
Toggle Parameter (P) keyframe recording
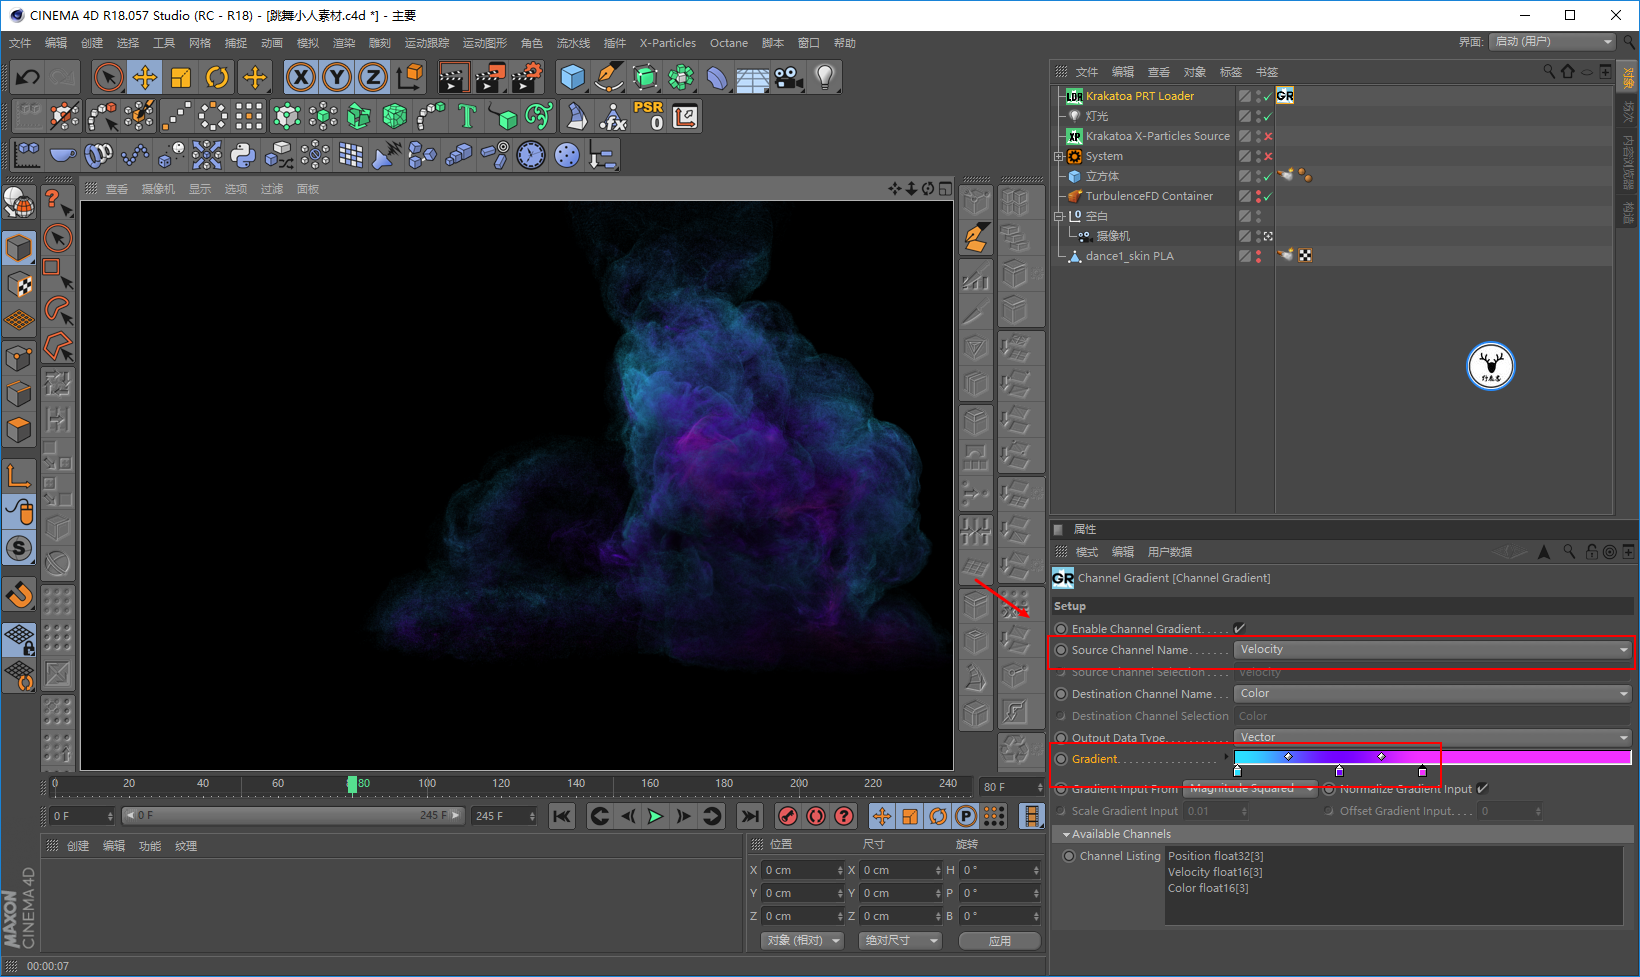point(966,816)
